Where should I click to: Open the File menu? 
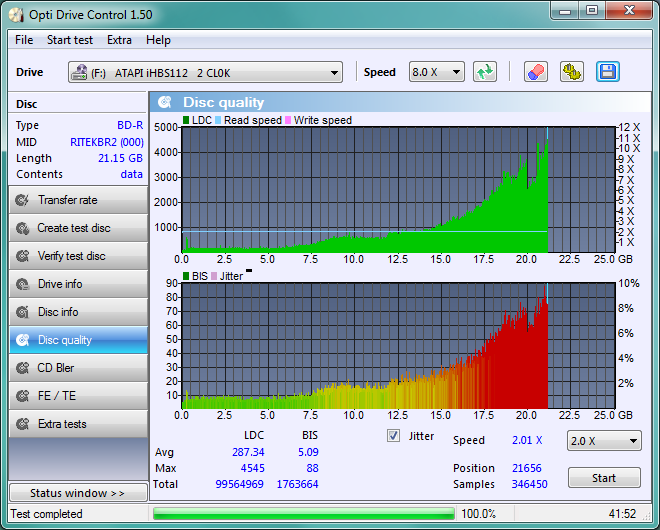click(24, 40)
